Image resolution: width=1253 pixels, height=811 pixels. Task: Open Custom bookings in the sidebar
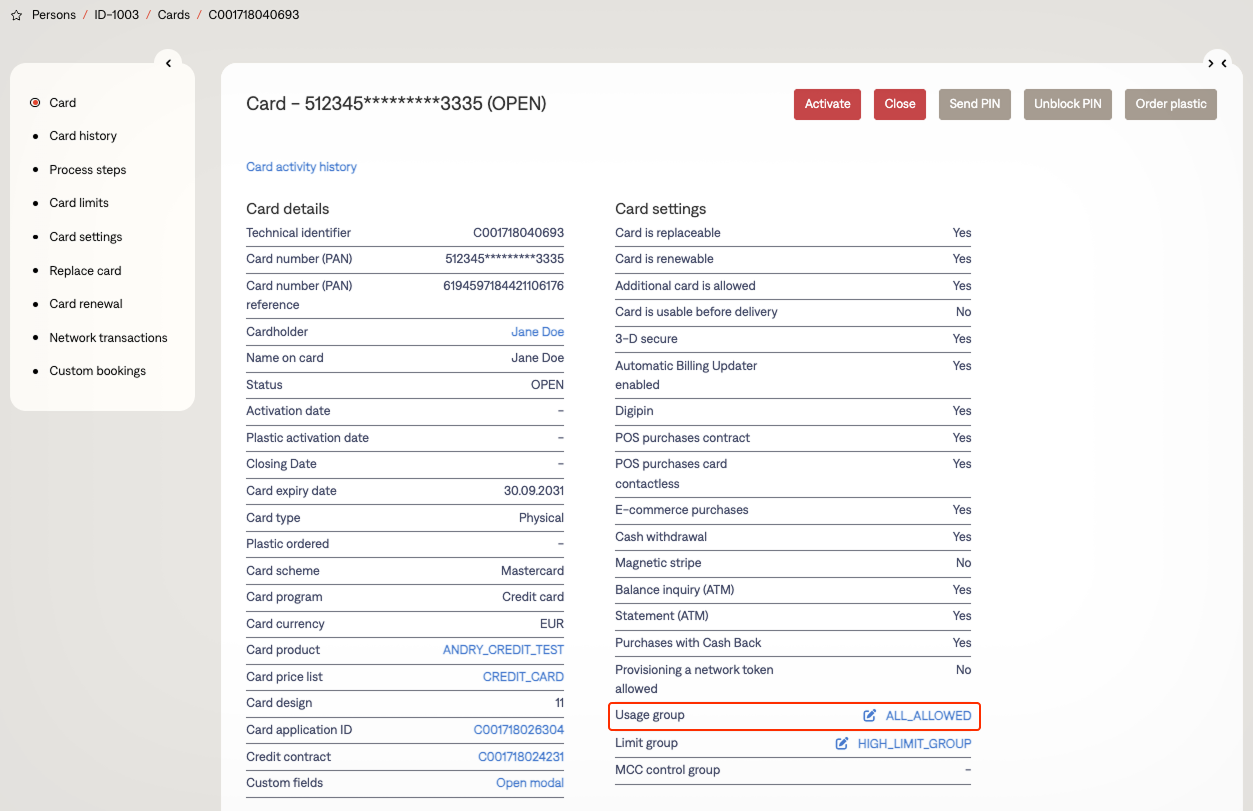tap(97, 371)
